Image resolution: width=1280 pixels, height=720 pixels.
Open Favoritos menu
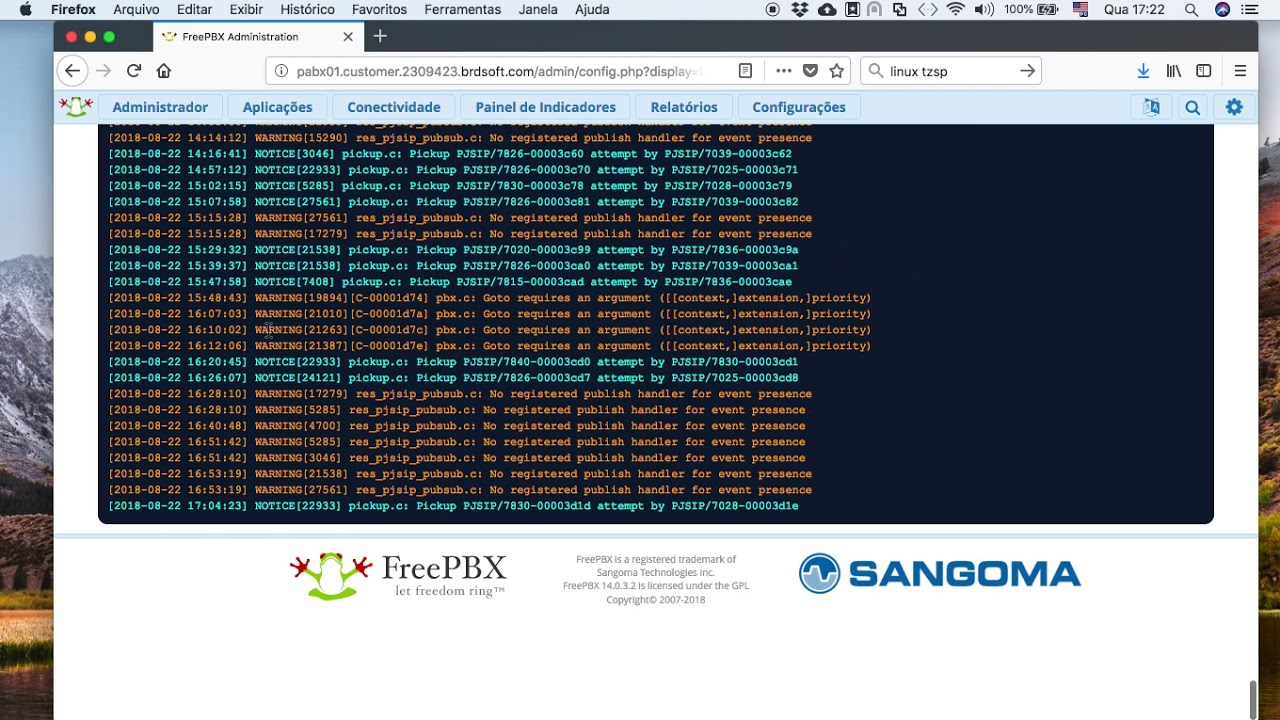pos(379,10)
